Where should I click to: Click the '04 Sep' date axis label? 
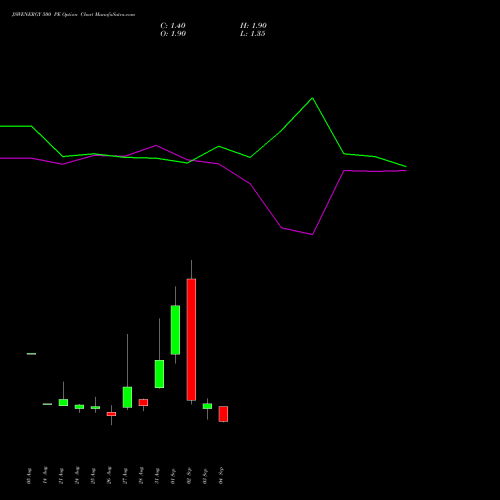(221, 476)
